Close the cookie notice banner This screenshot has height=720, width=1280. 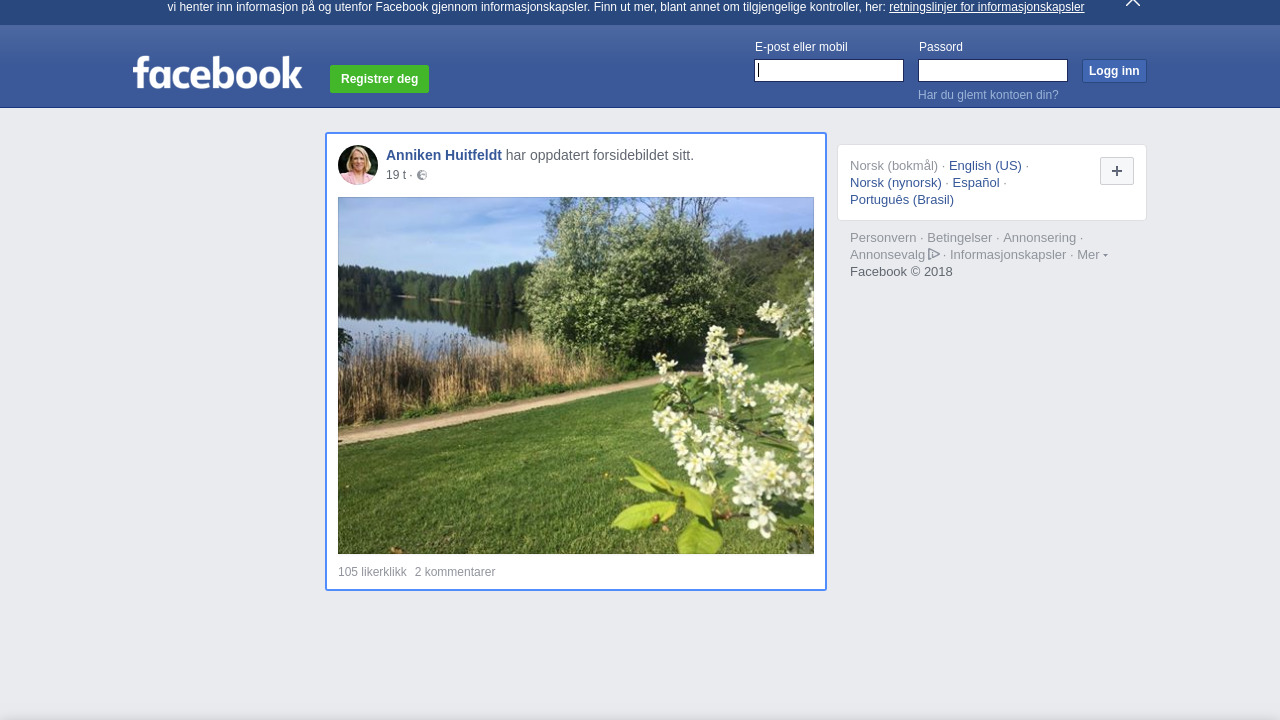pyautogui.click(x=1132, y=3)
